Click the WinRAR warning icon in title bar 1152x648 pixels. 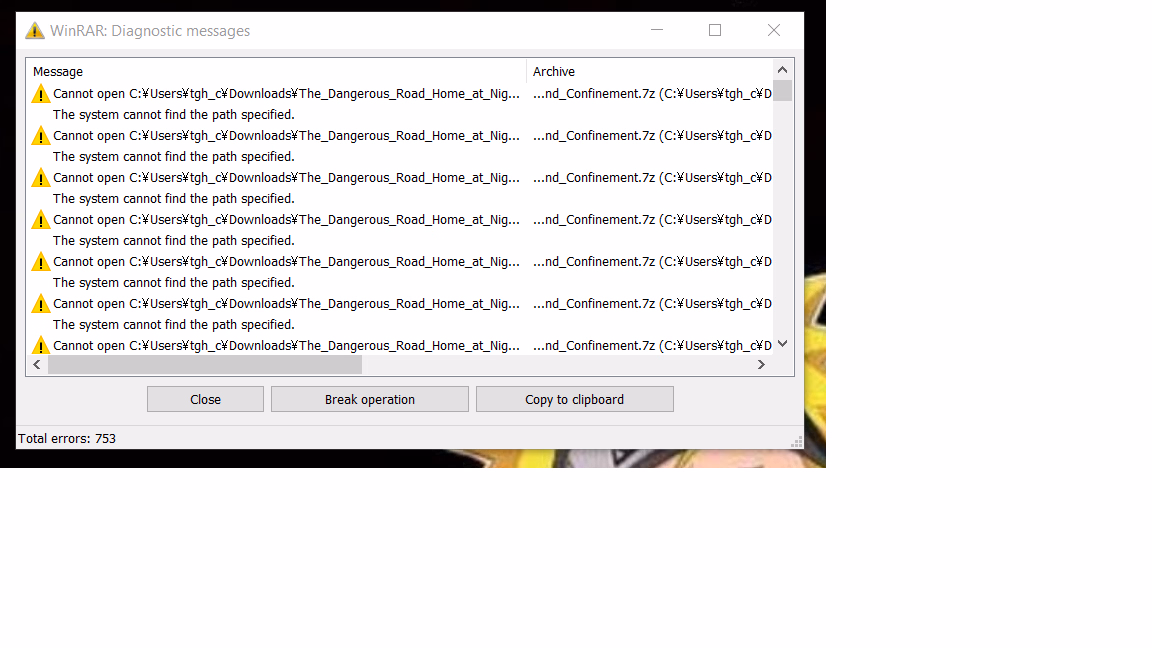(35, 30)
